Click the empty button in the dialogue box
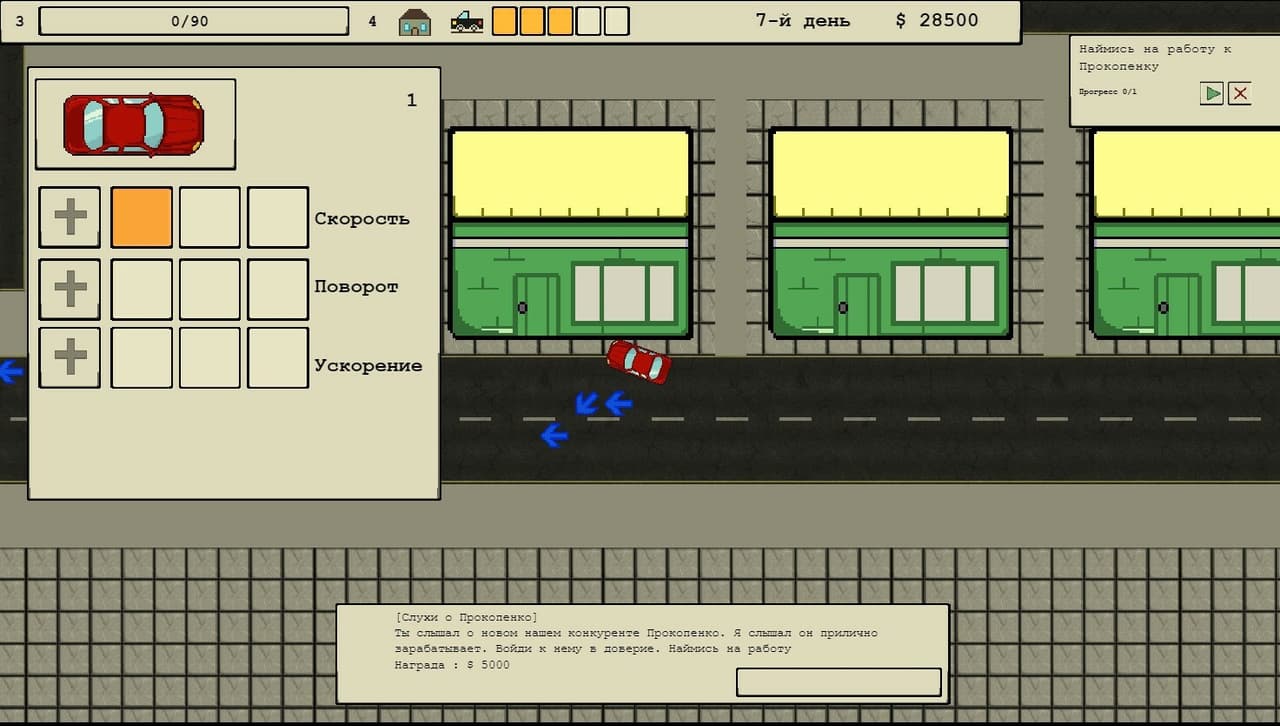This screenshot has height=726, width=1280. 839,682
